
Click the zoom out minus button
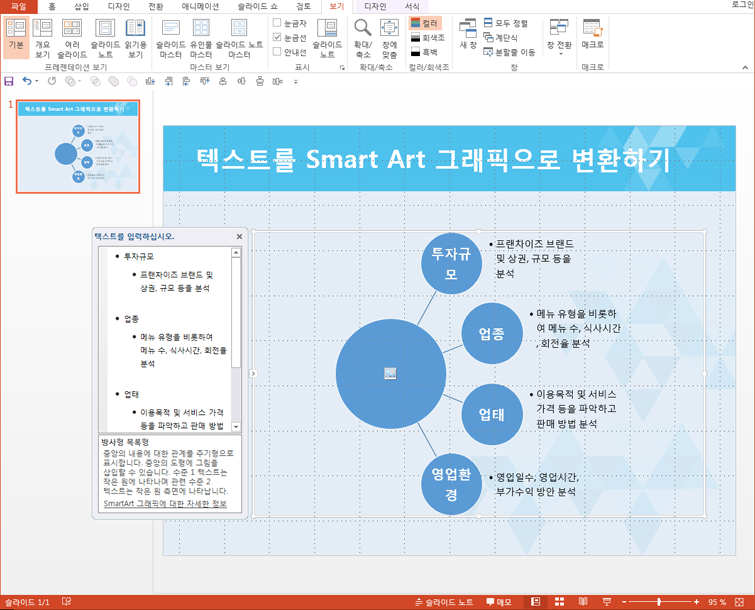624,602
